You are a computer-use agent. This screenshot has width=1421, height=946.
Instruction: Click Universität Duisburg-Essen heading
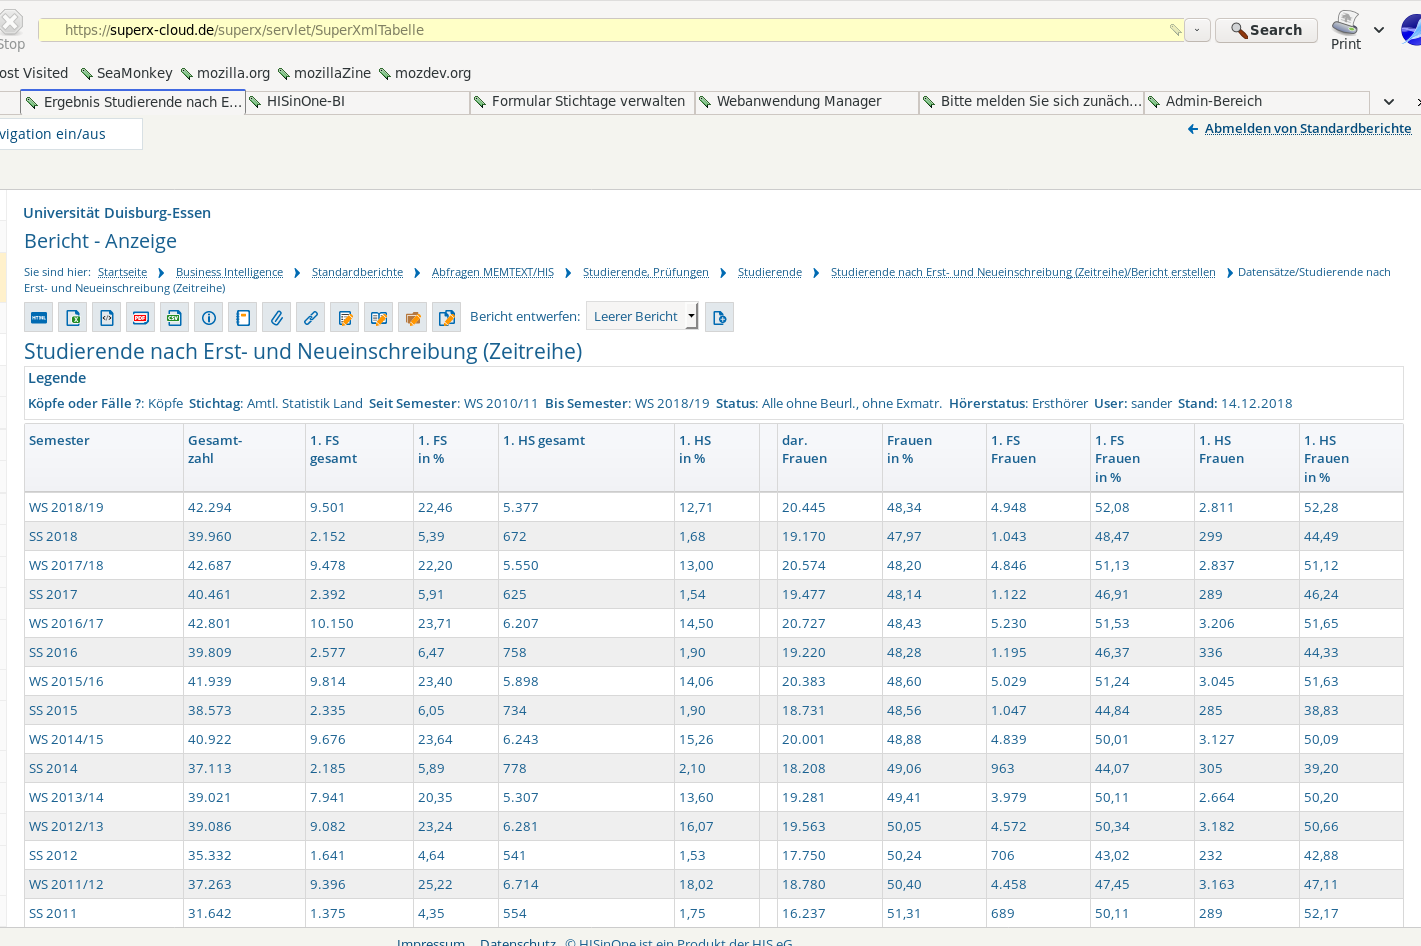(117, 213)
